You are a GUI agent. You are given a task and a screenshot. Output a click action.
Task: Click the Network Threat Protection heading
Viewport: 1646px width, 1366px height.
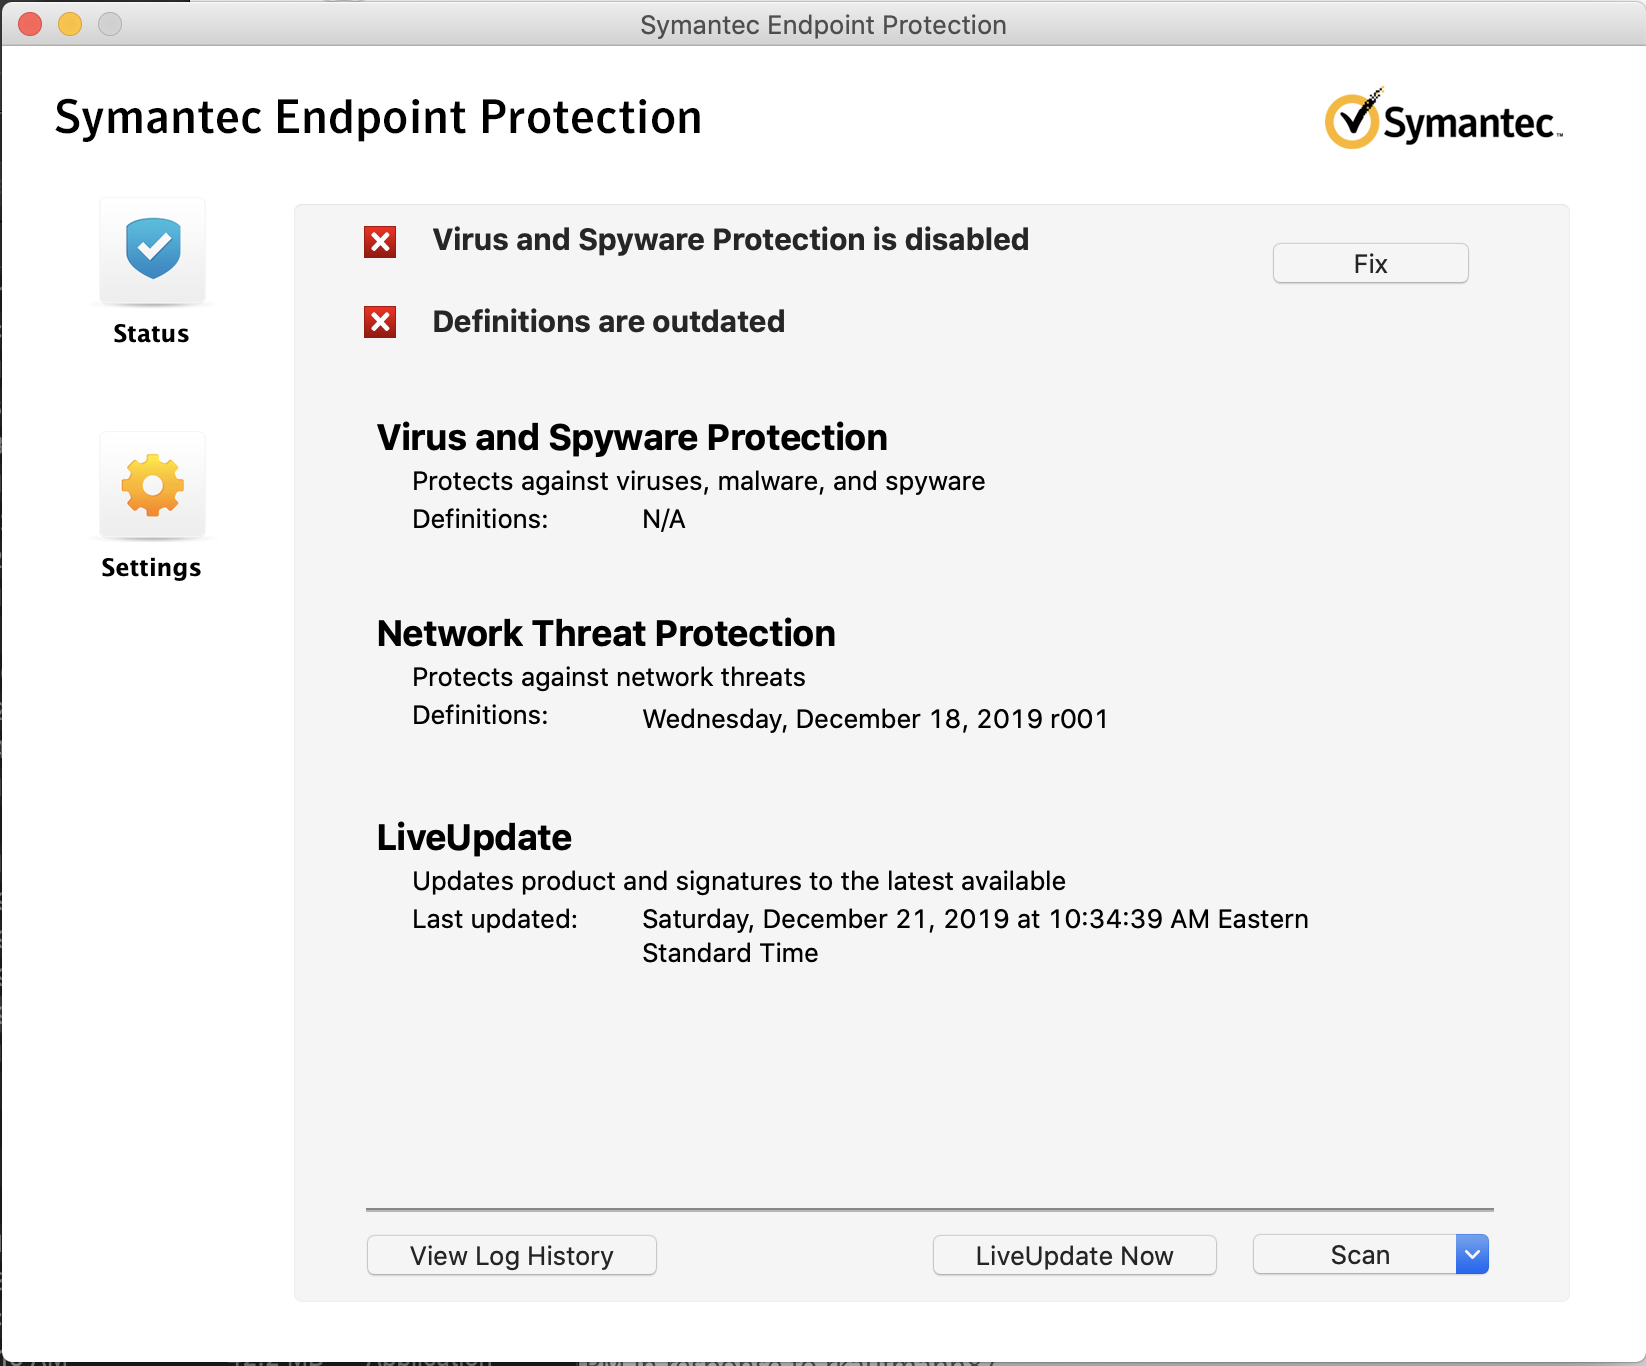click(606, 634)
